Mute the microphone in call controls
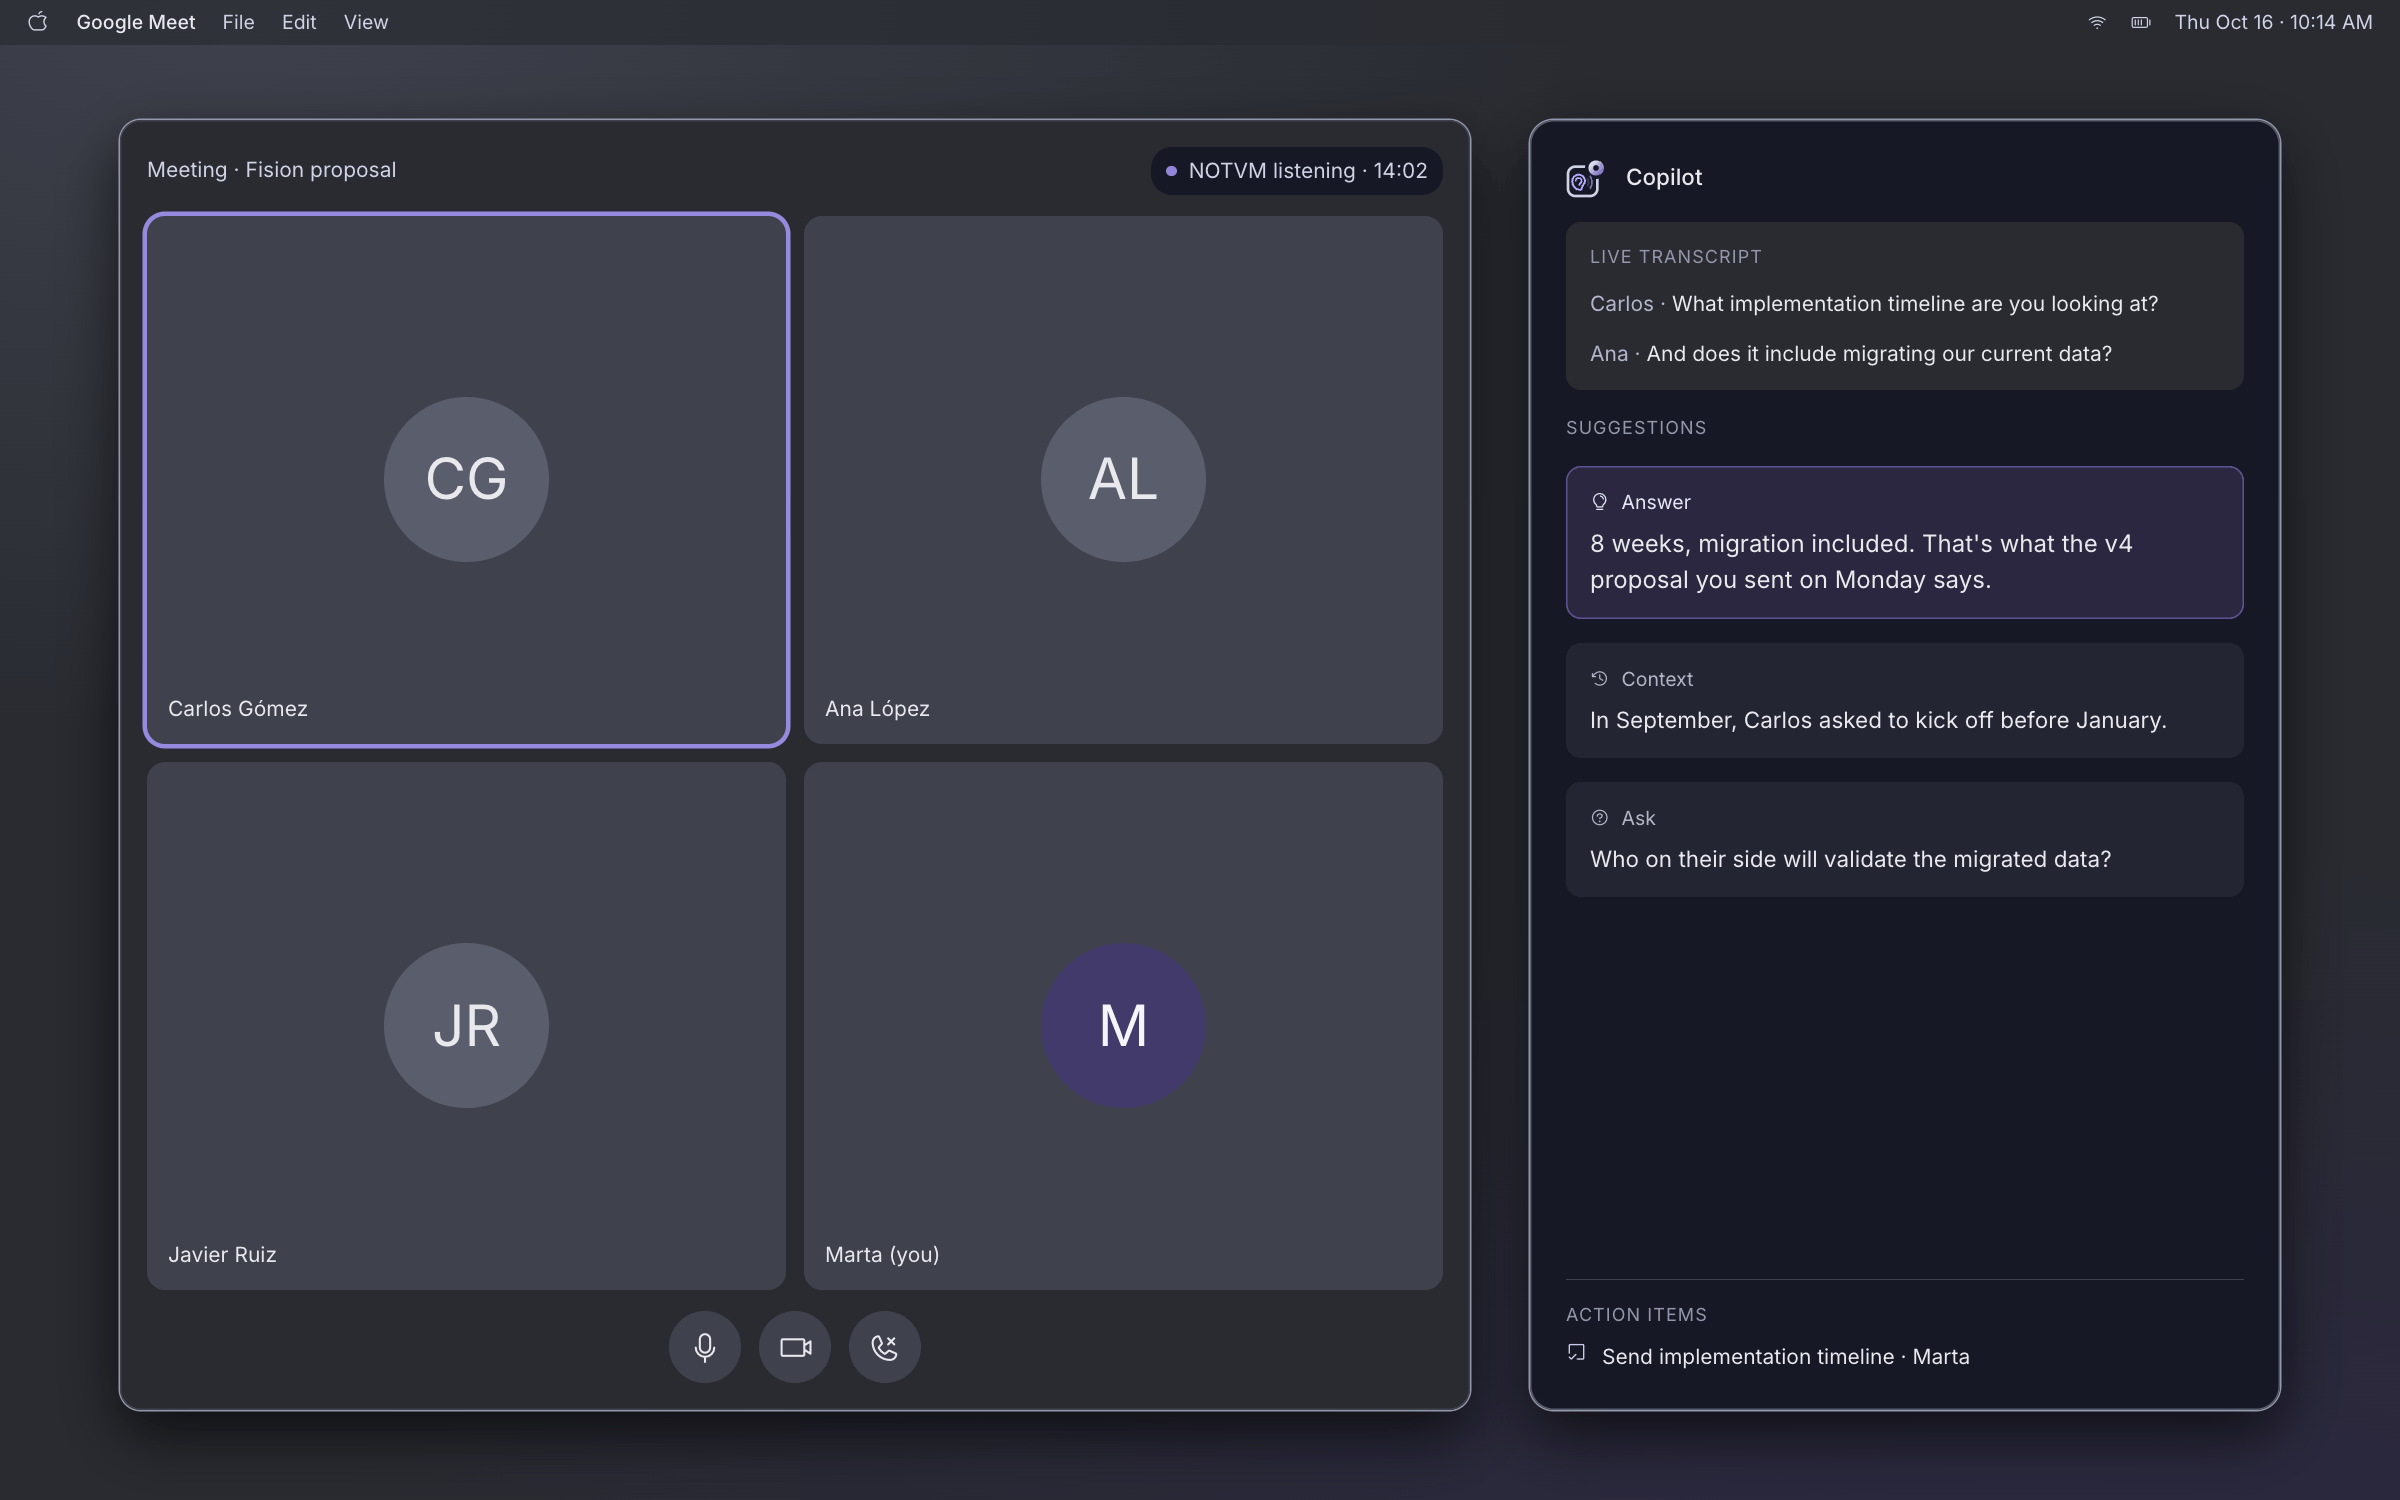This screenshot has width=2400, height=1500. [x=704, y=1347]
